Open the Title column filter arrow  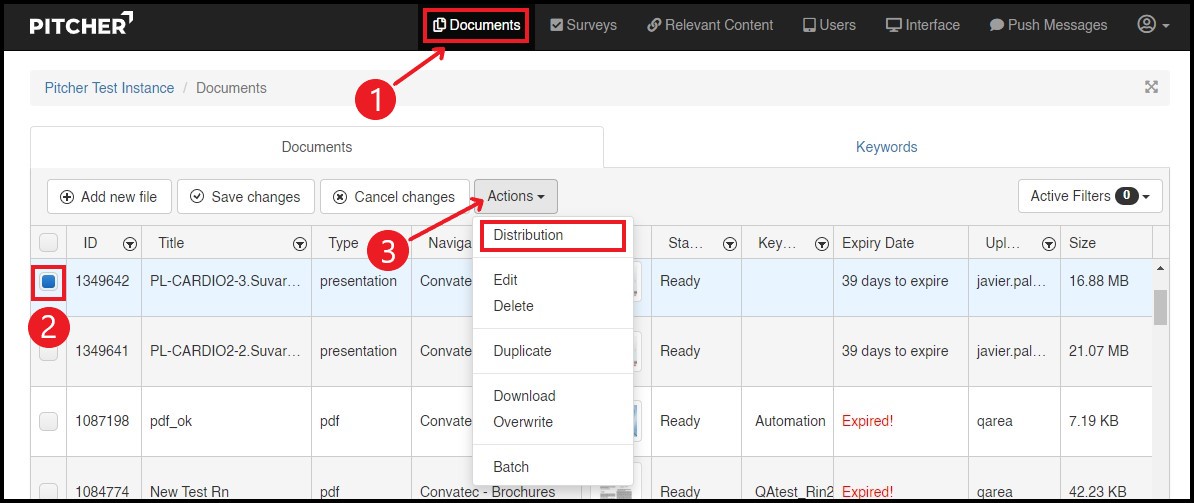[299, 244]
